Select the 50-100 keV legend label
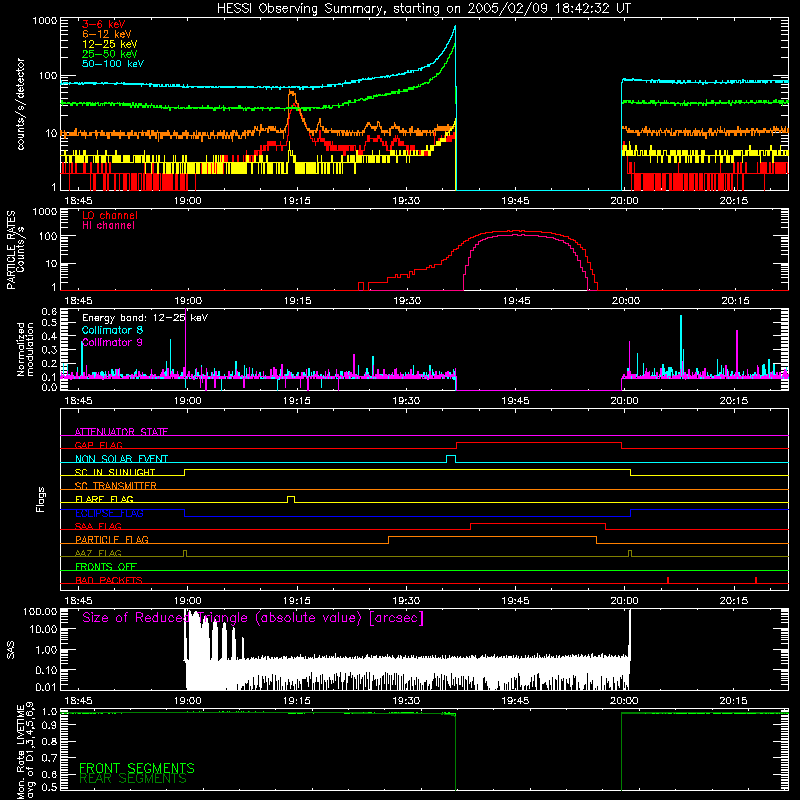This screenshot has width=800, height=800. pyautogui.click(x=113, y=64)
